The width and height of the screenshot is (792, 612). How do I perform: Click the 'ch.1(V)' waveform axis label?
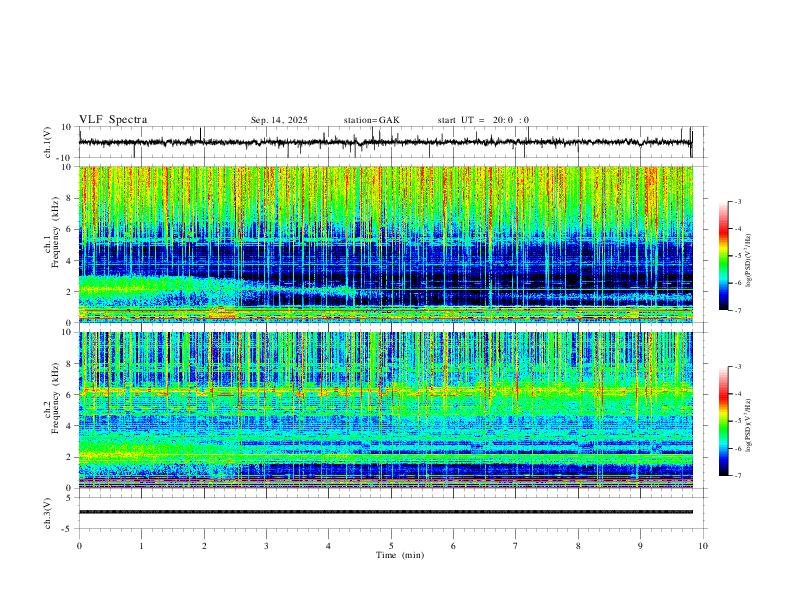coord(48,142)
